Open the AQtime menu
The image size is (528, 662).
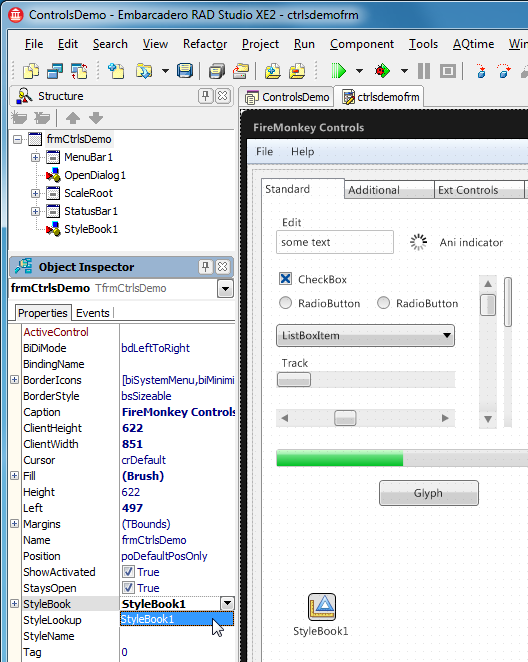pyautogui.click(x=473, y=44)
